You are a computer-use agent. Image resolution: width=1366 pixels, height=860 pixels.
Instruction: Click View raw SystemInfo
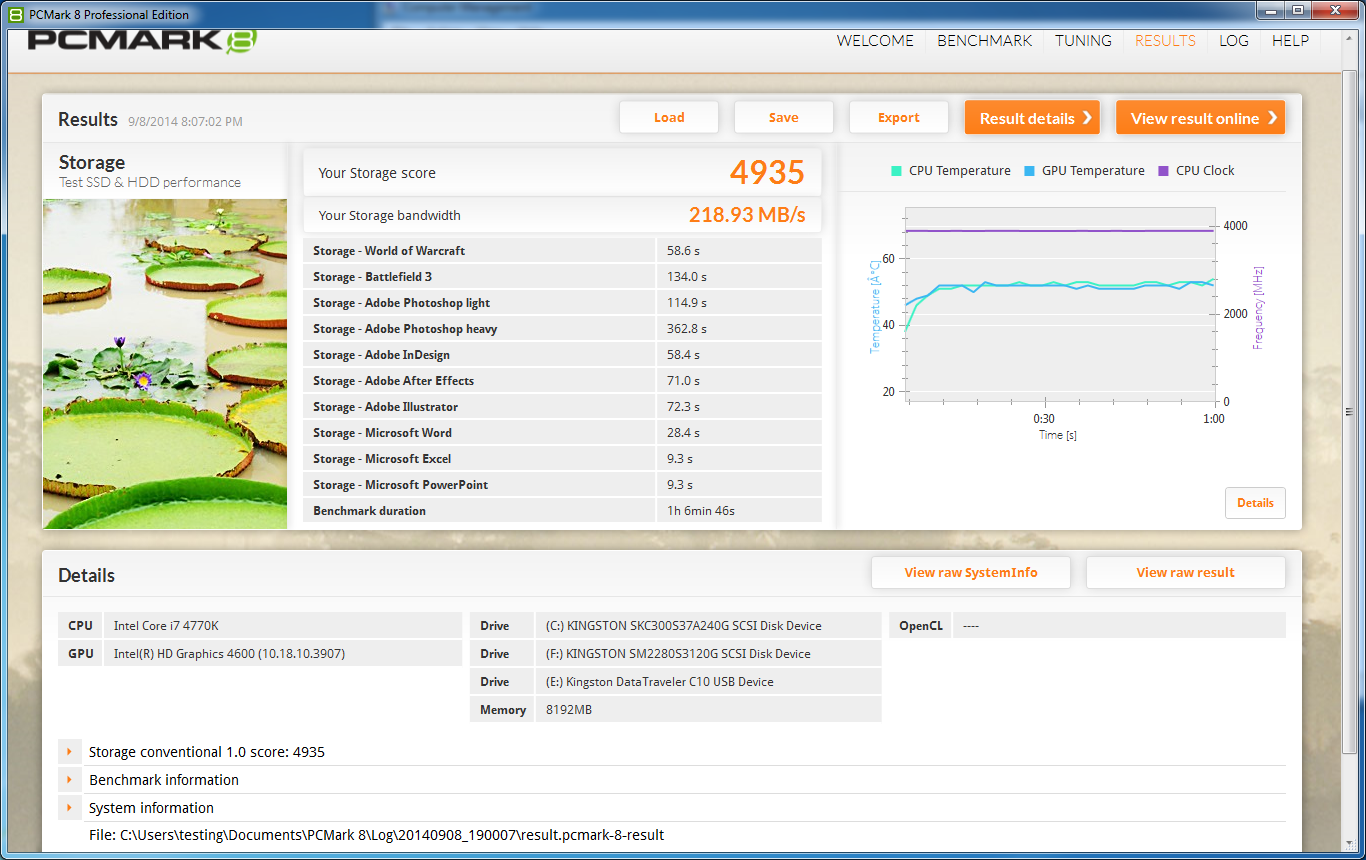click(x=971, y=573)
